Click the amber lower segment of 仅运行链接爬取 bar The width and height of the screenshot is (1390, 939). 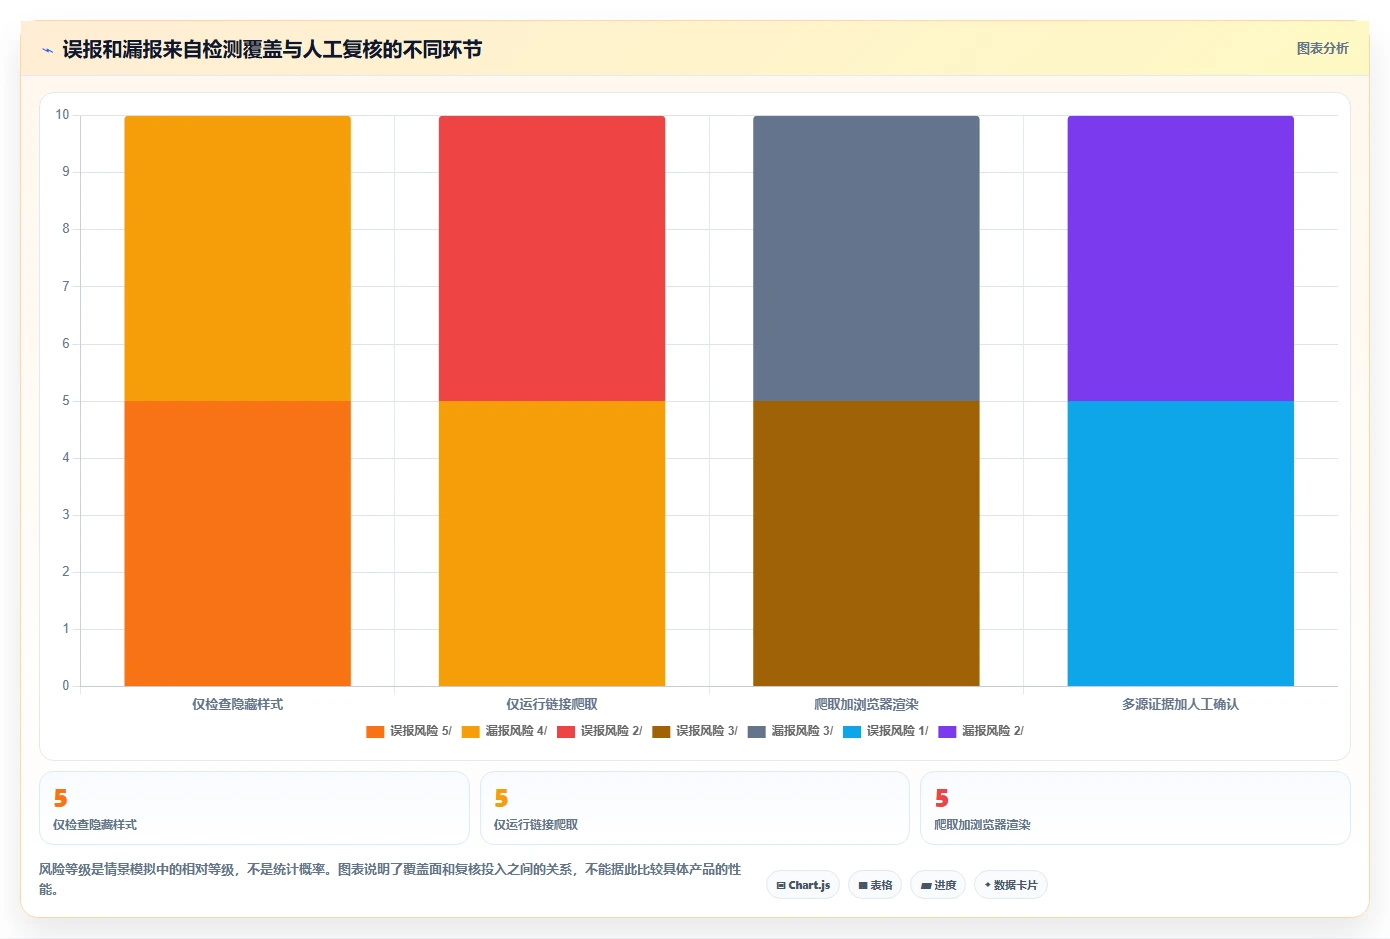[552, 543]
